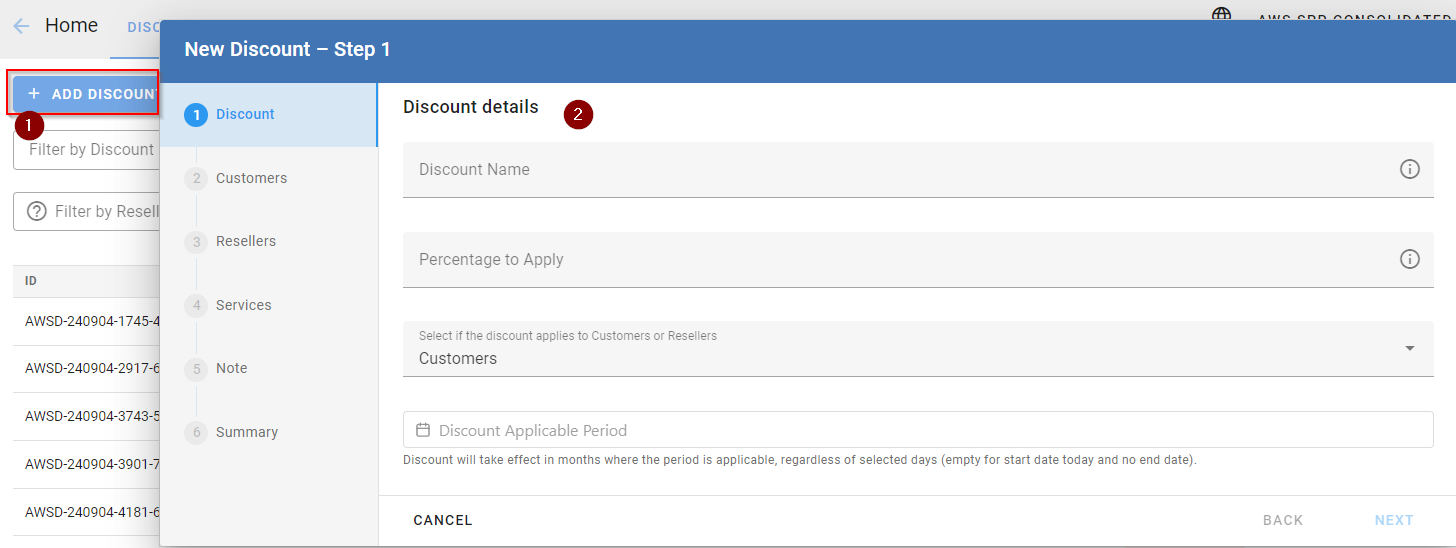Viewport: 1456px width, 548px height.
Task: Go to step 3 Resellers
Action: (245, 242)
